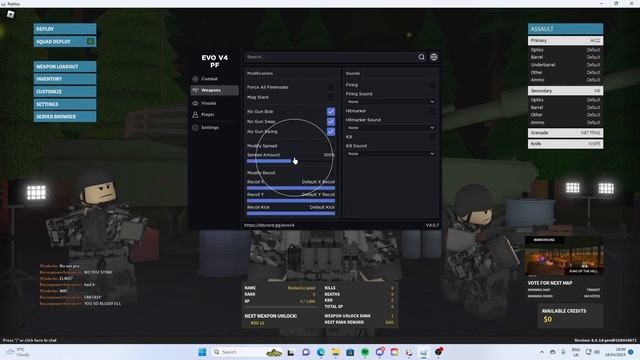Click the chat bar to start chatting

tap(30, 340)
